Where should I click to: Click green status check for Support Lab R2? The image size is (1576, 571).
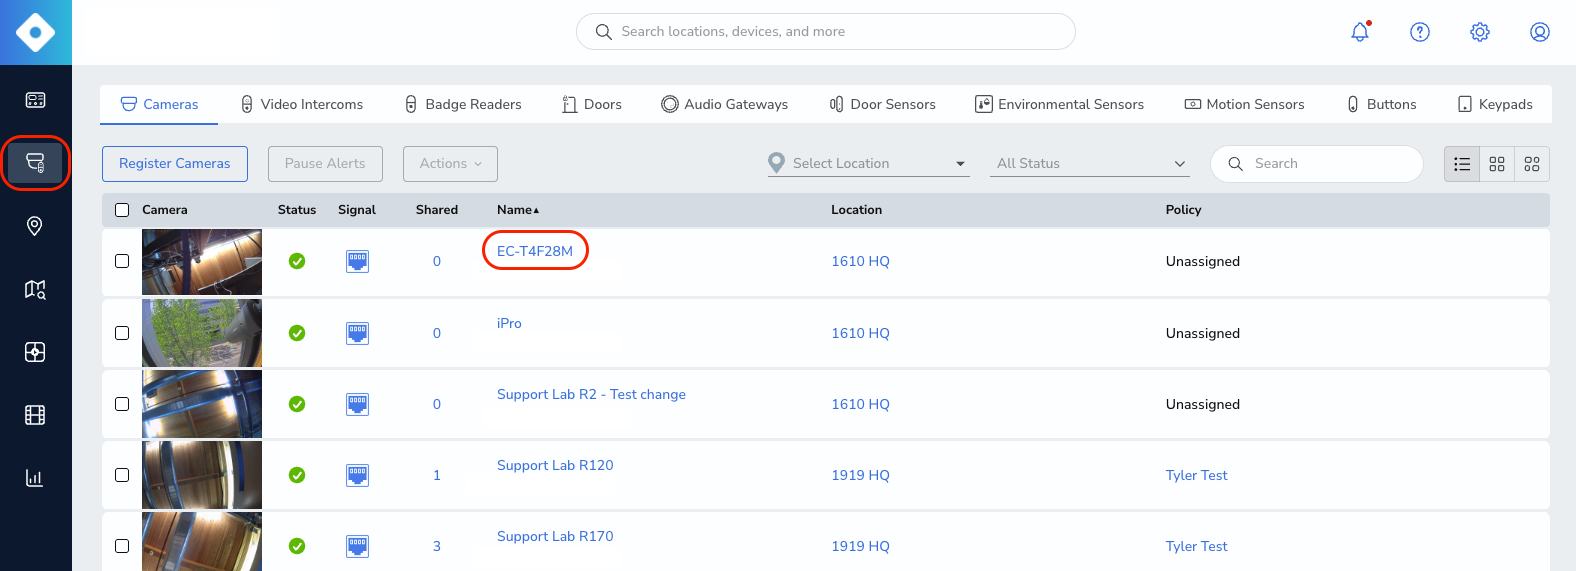pos(297,404)
